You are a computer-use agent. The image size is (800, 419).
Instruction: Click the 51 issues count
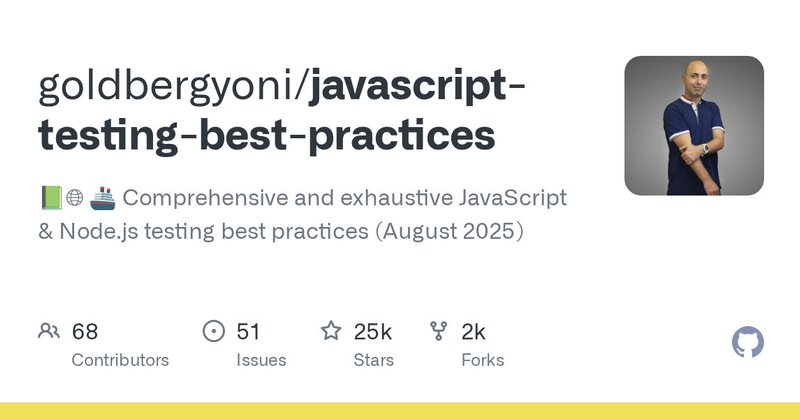pyautogui.click(x=248, y=332)
